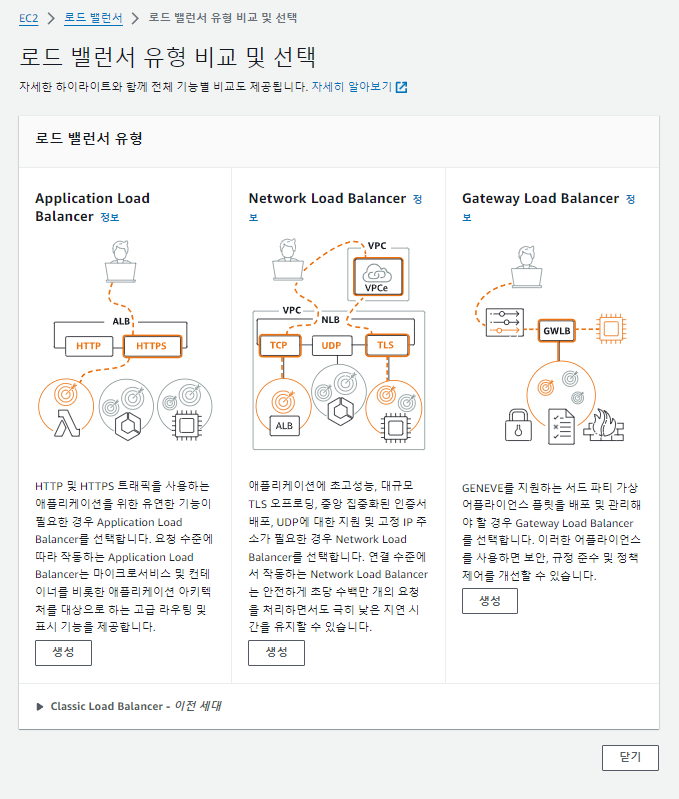Click the checklist document icon in Gateway diagram
The height and width of the screenshot is (799, 679).
click(x=561, y=427)
